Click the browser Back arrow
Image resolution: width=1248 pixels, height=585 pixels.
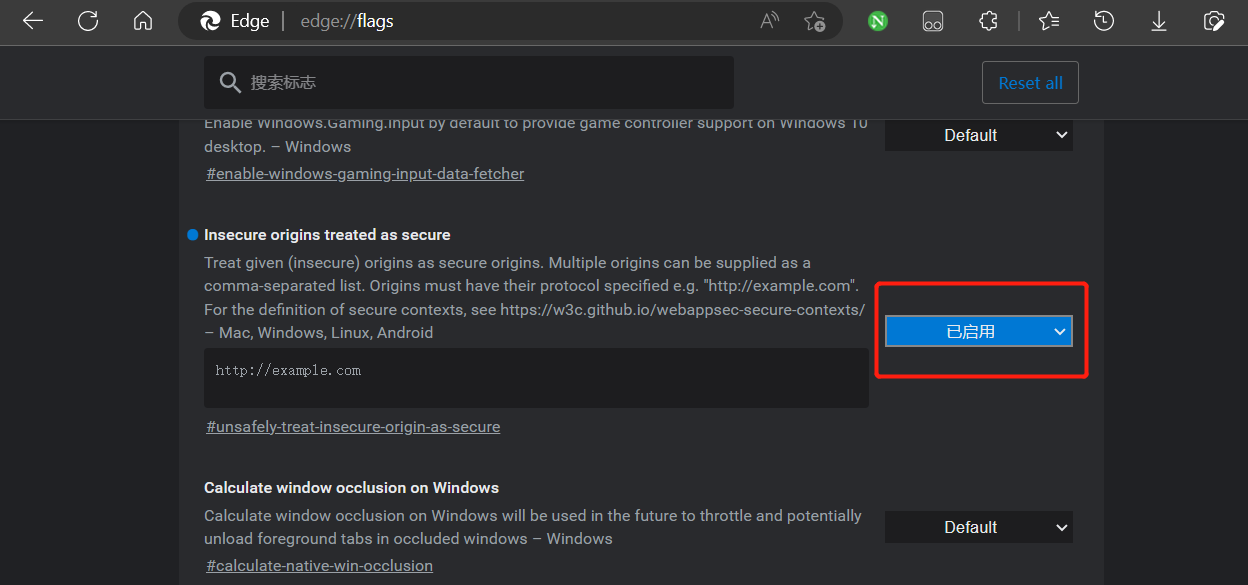[33, 21]
